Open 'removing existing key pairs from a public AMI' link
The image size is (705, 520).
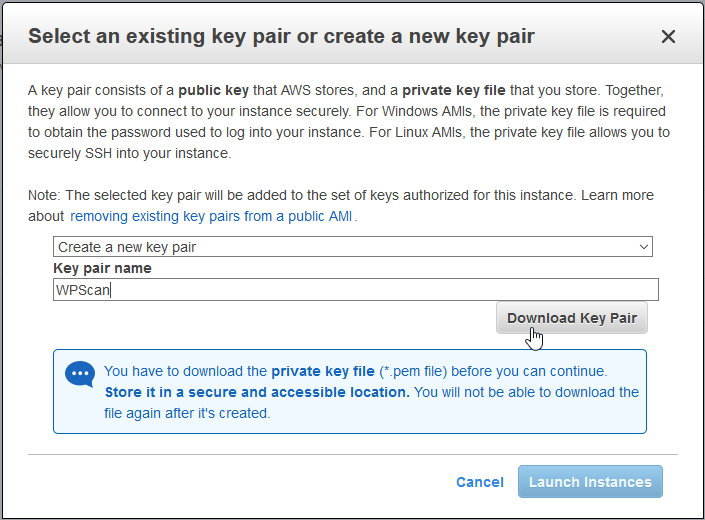coord(211,216)
